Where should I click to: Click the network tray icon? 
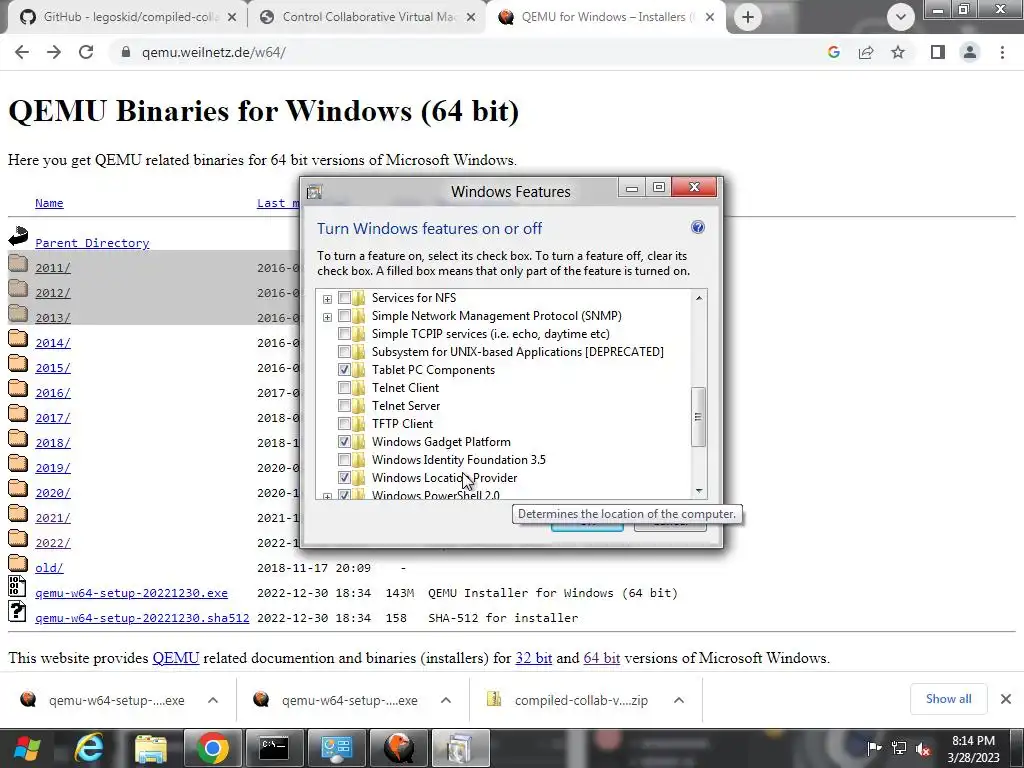pyautogui.click(x=899, y=748)
